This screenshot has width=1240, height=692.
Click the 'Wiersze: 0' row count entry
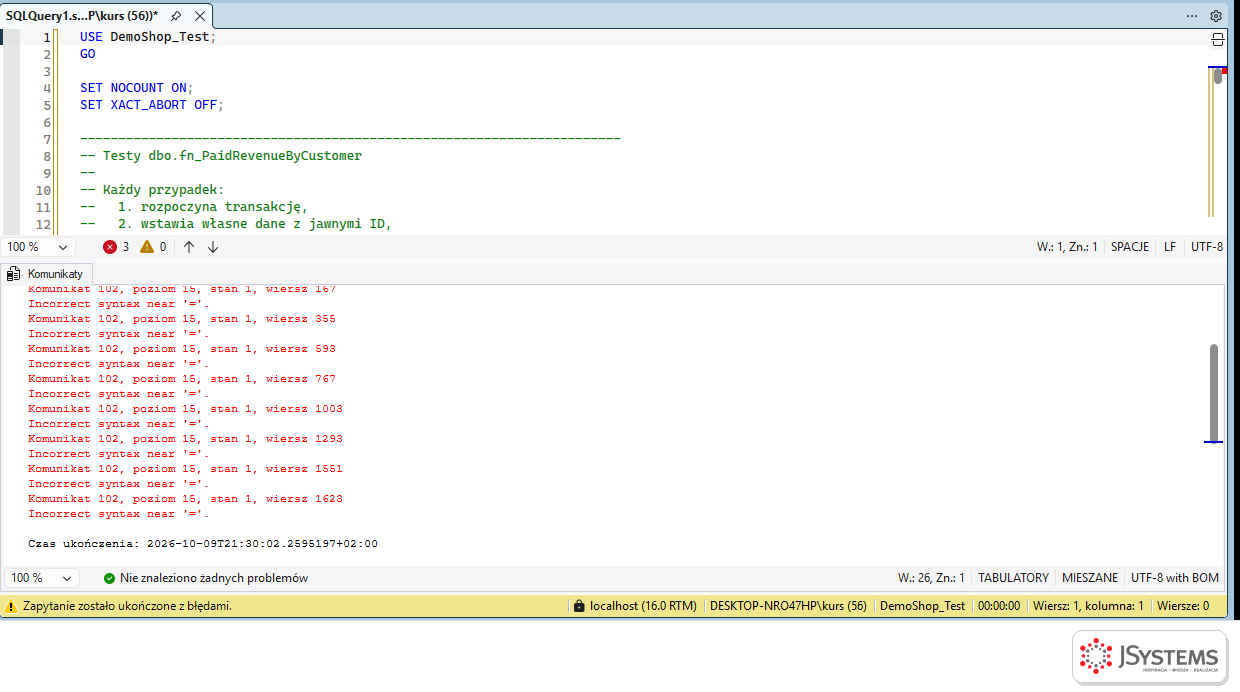click(x=1183, y=606)
